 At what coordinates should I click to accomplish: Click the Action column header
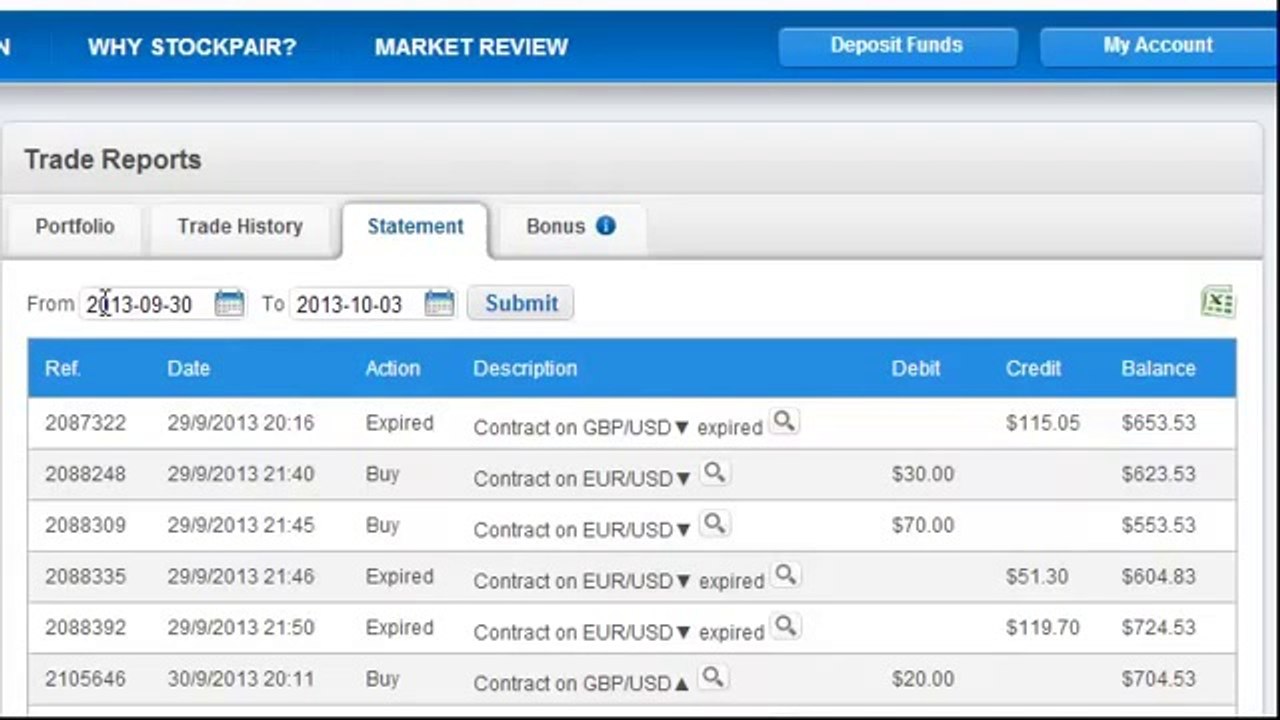point(392,368)
